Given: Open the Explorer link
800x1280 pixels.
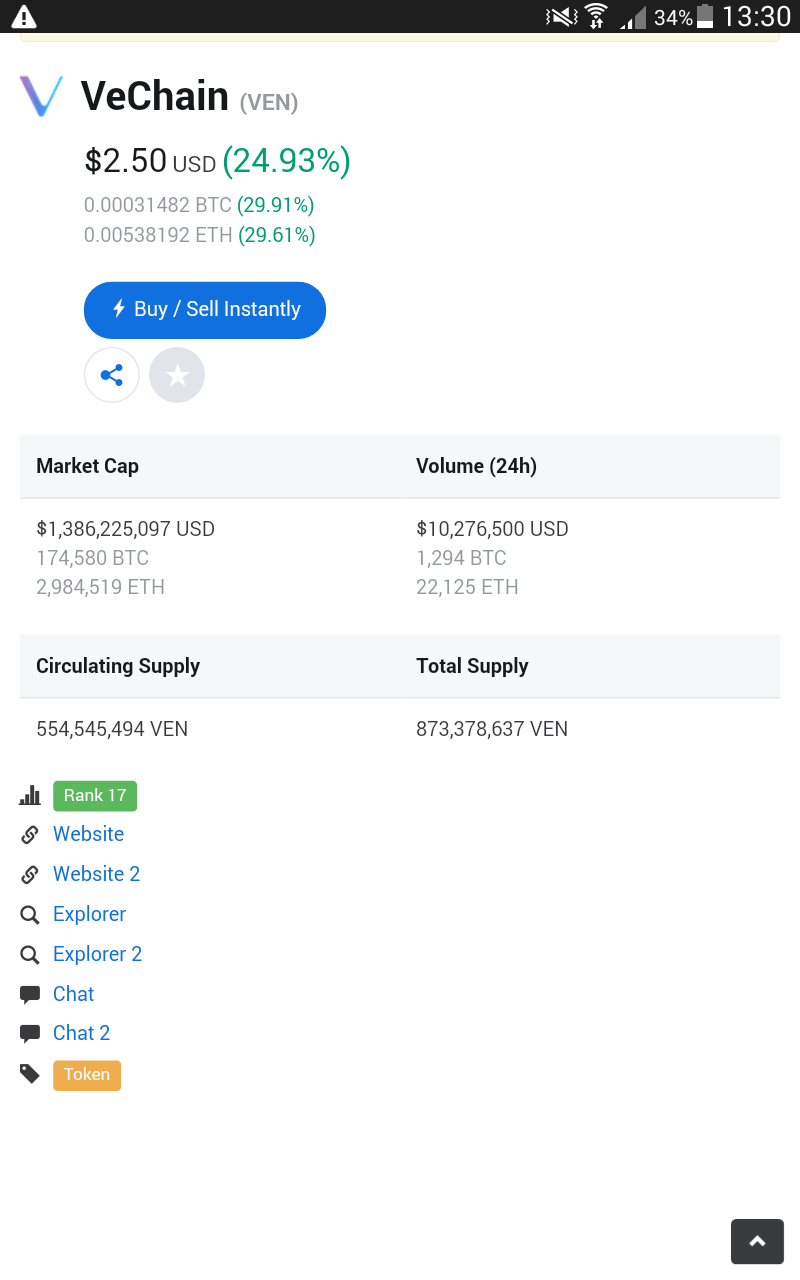Looking at the screenshot, I should (90, 914).
